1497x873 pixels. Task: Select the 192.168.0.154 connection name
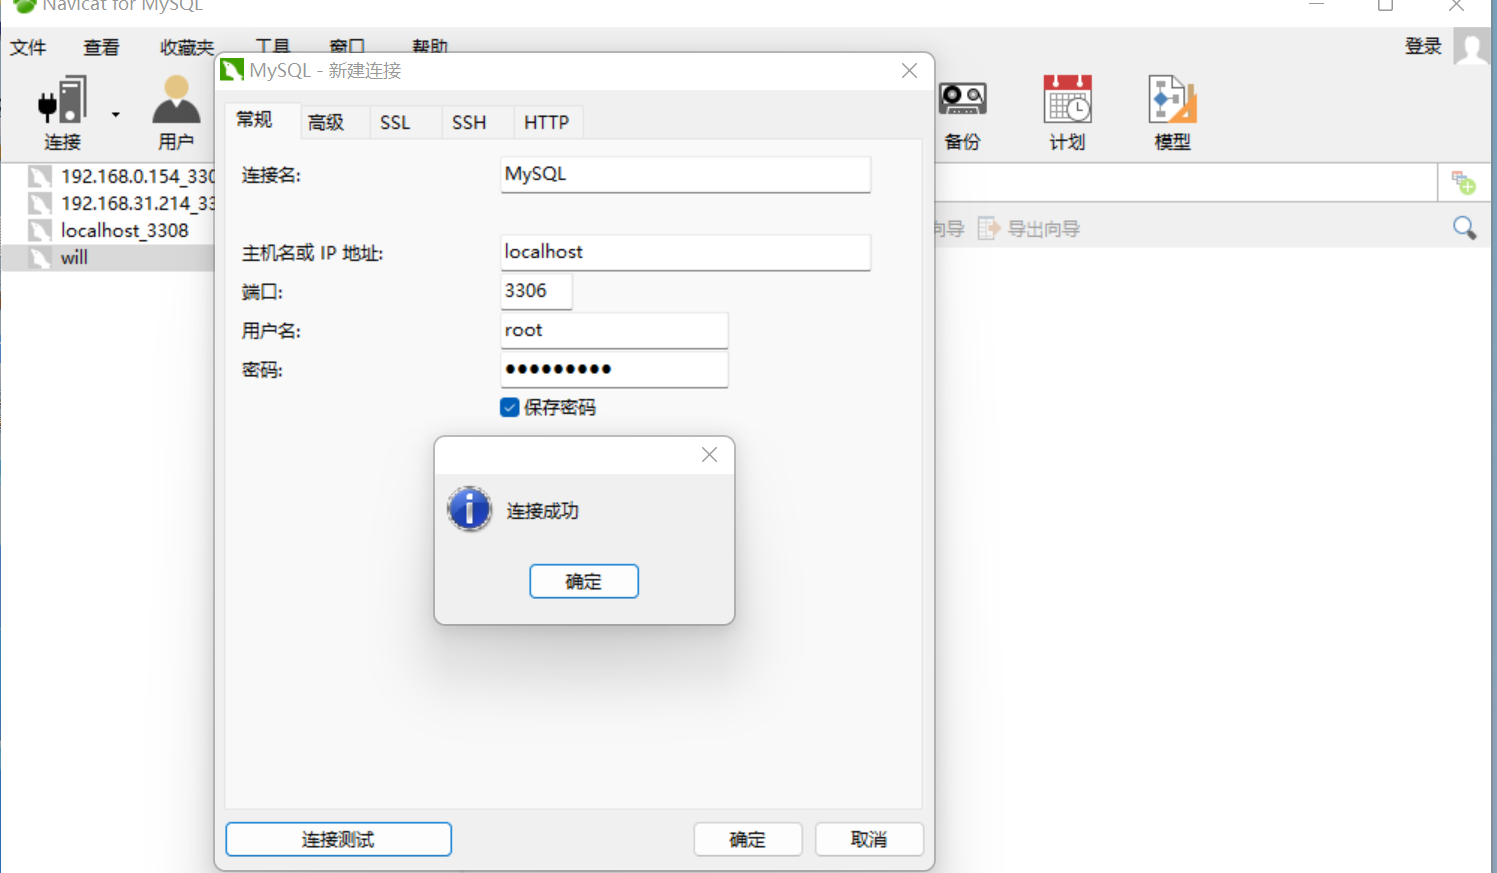coord(138,177)
